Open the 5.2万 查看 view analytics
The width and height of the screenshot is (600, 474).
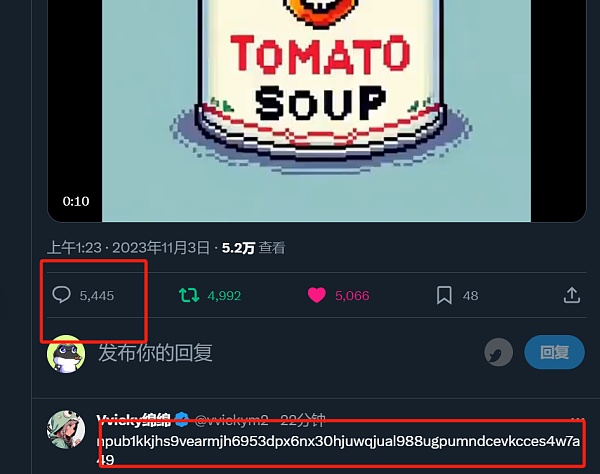254,248
